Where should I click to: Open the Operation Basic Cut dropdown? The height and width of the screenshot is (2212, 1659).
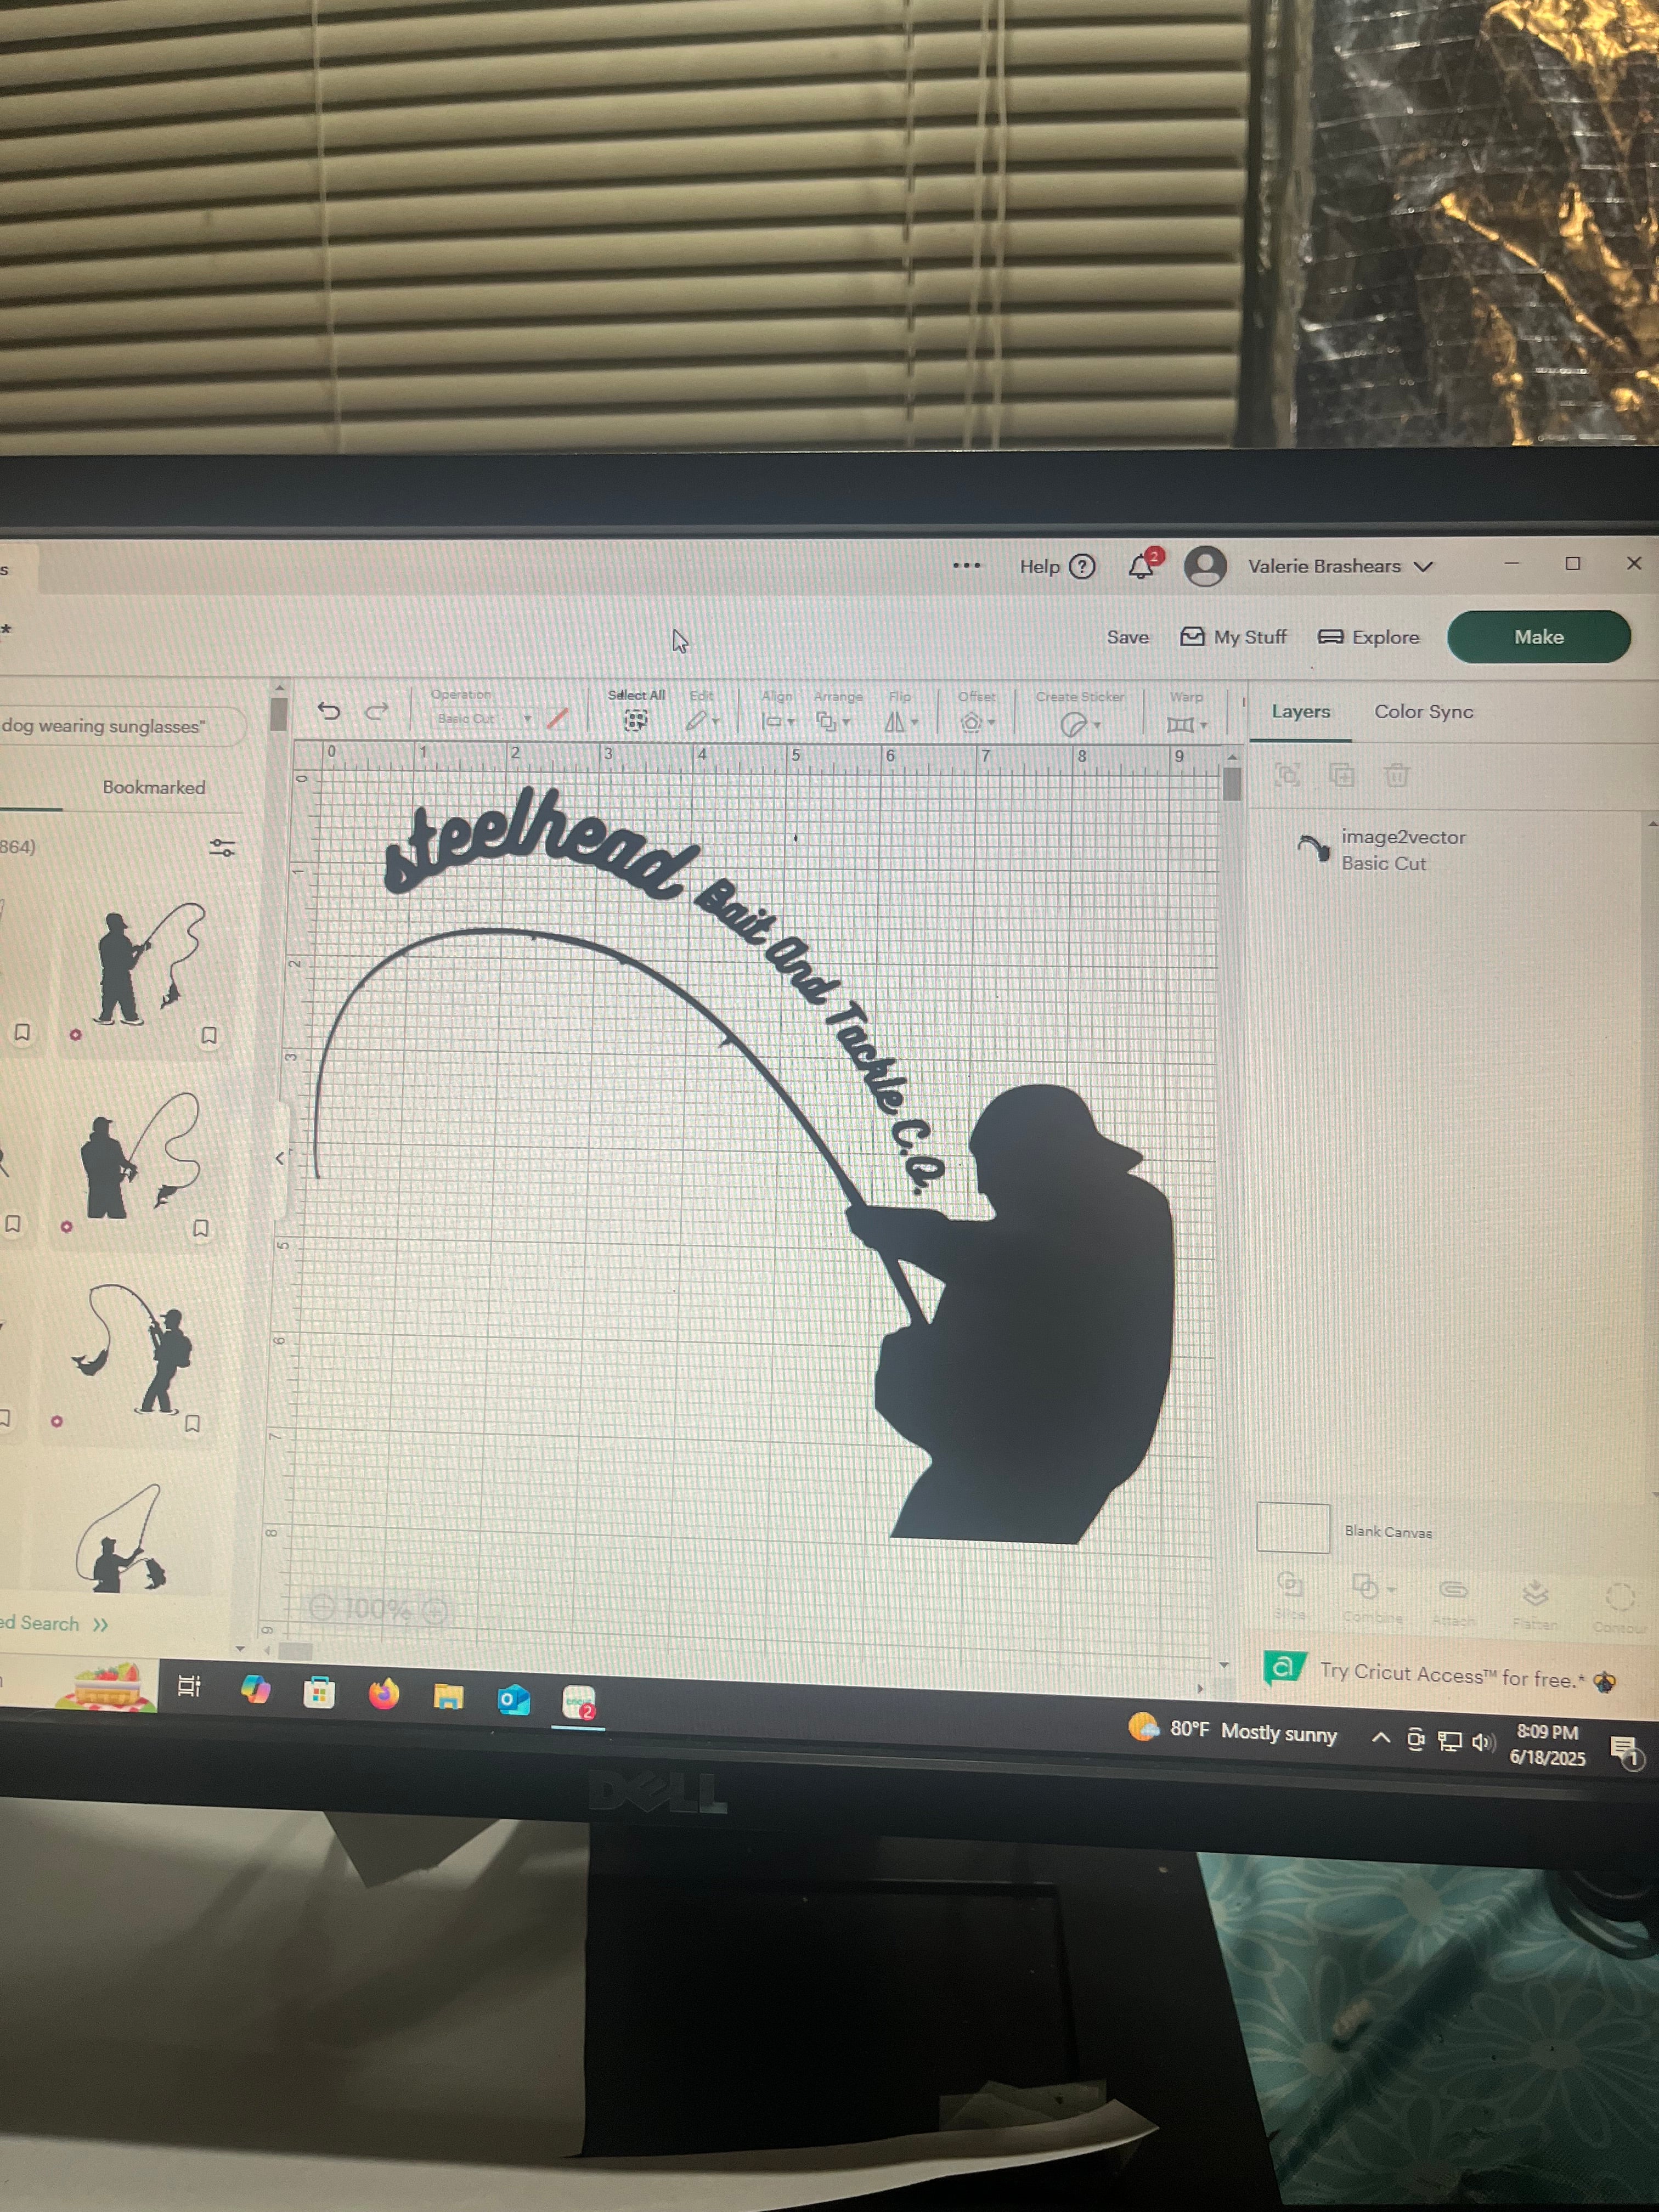484,719
